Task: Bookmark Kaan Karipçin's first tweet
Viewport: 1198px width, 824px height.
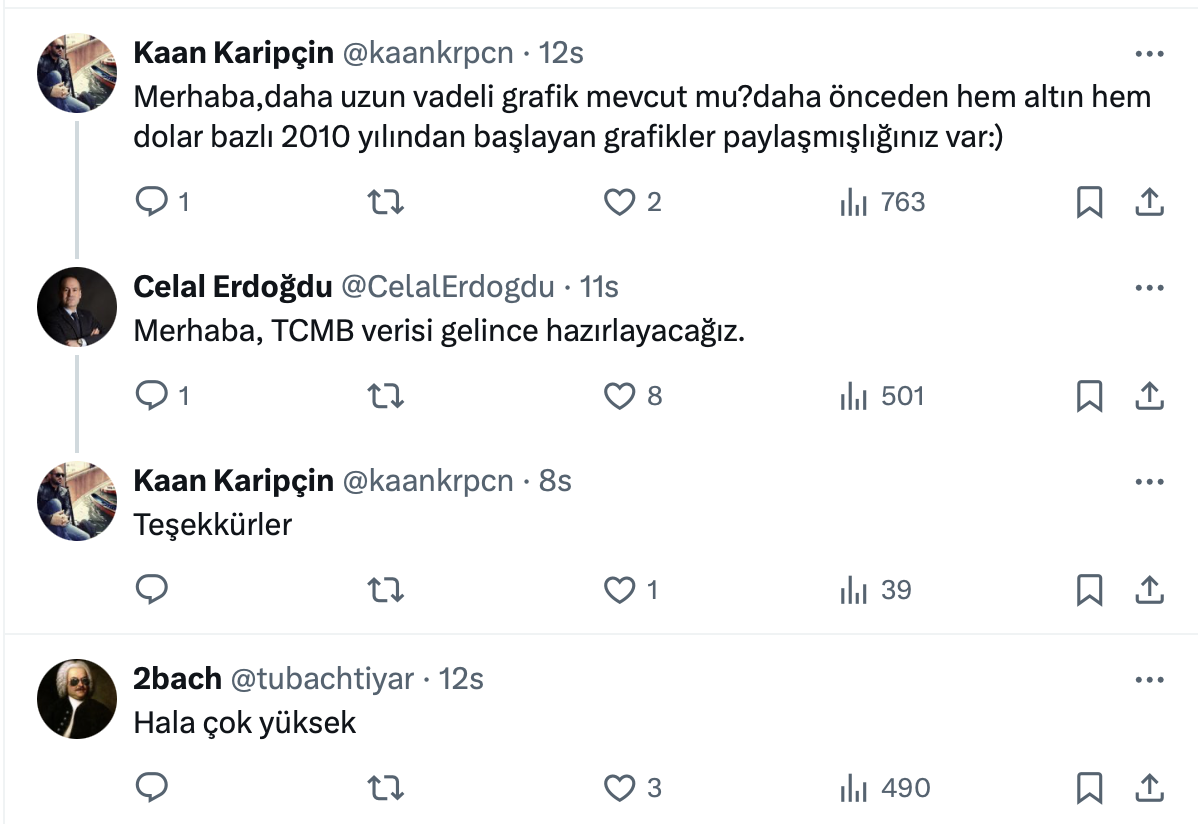Action: [1089, 203]
